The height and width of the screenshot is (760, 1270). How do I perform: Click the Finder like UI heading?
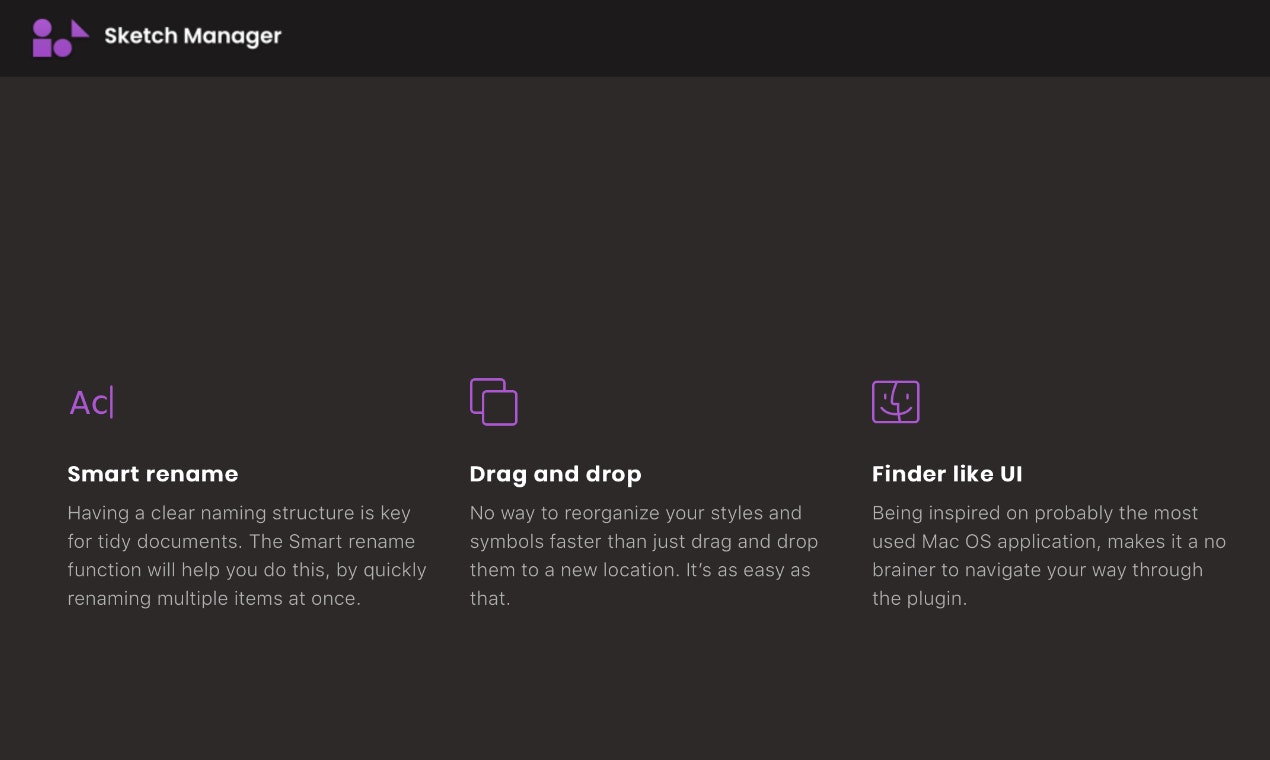[x=947, y=474]
